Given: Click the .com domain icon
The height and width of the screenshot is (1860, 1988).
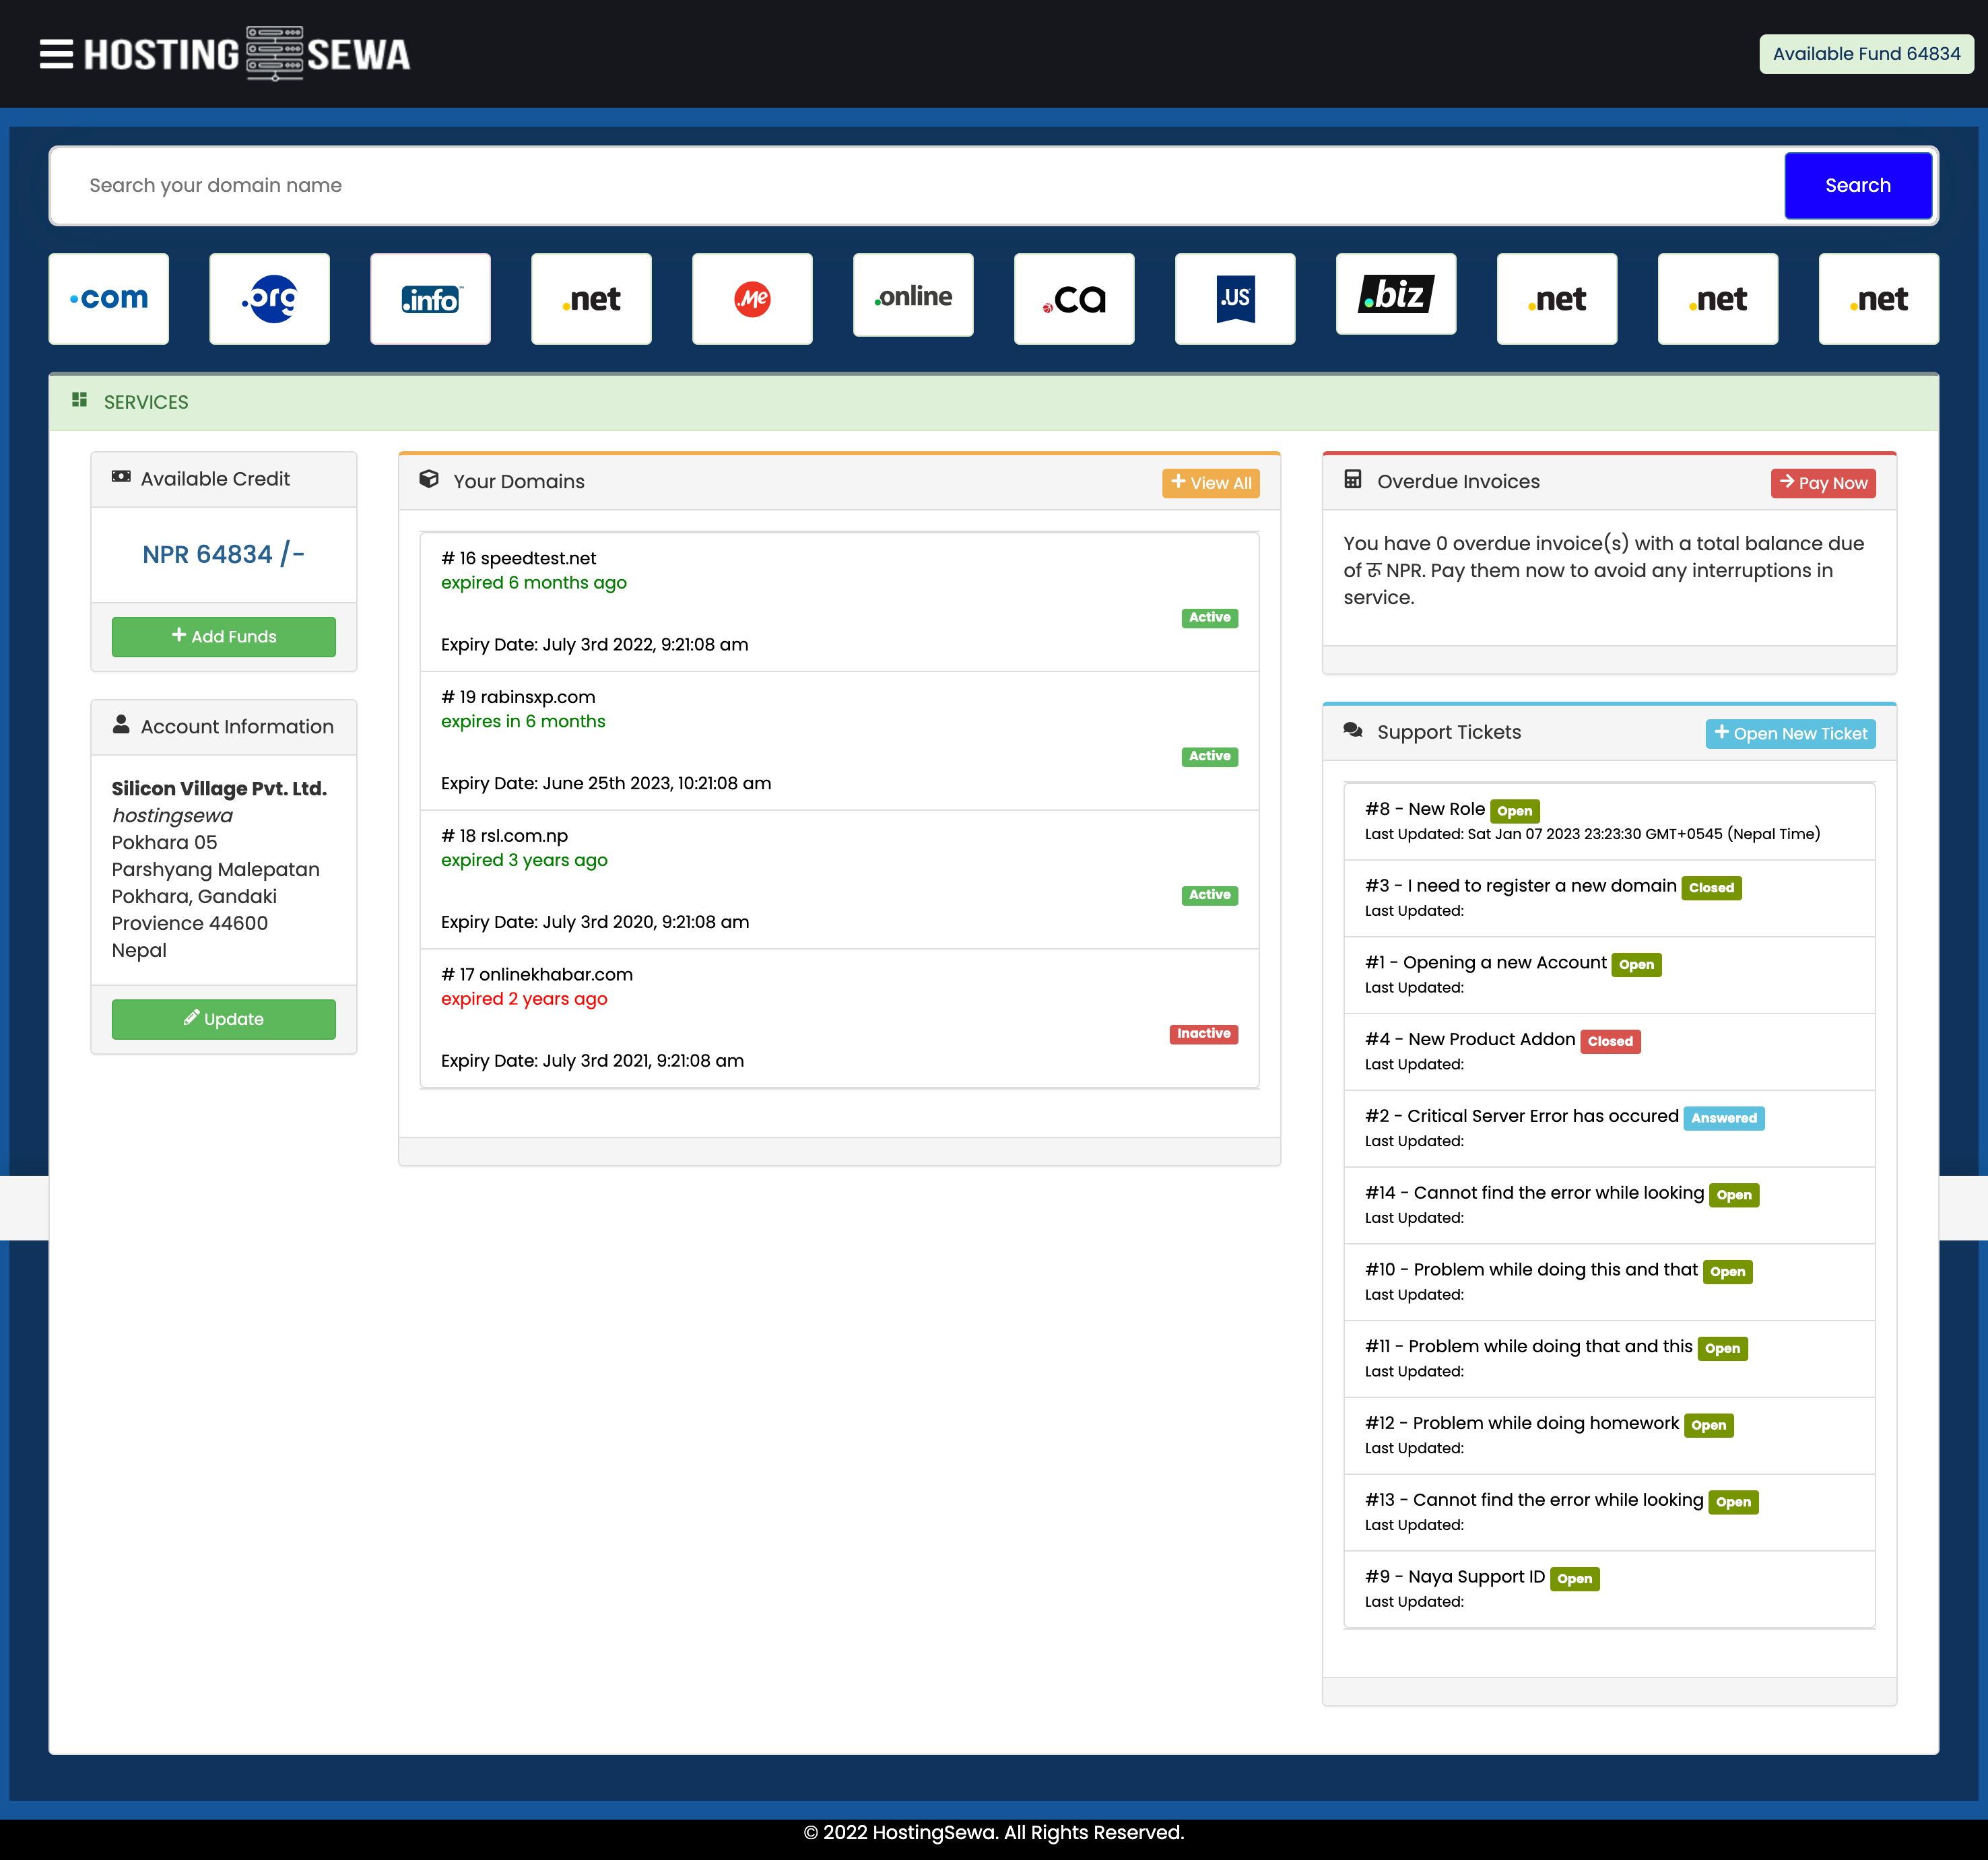Looking at the screenshot, I should pos(109,298).
